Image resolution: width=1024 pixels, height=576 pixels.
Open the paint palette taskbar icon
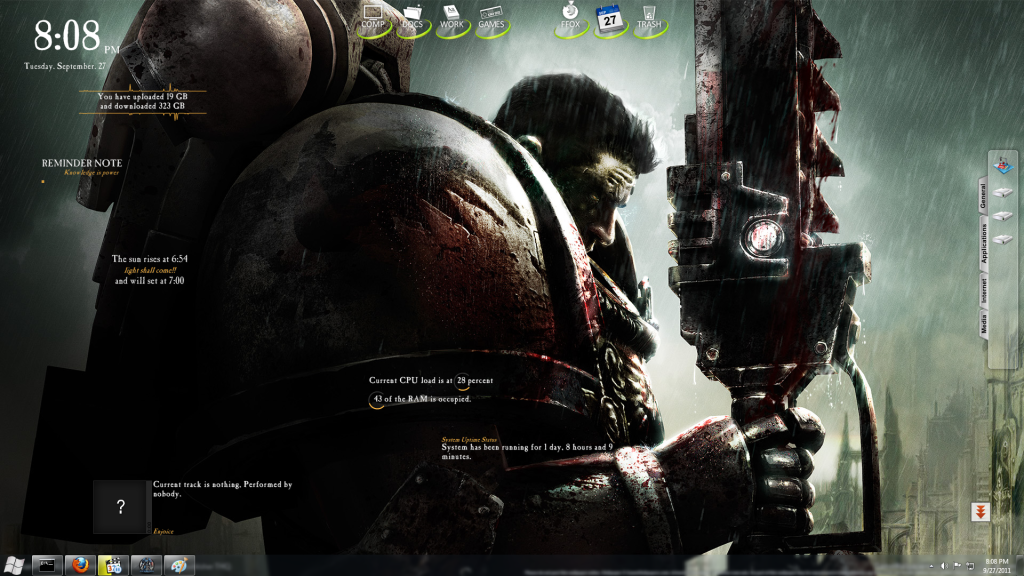pos(178,565)
